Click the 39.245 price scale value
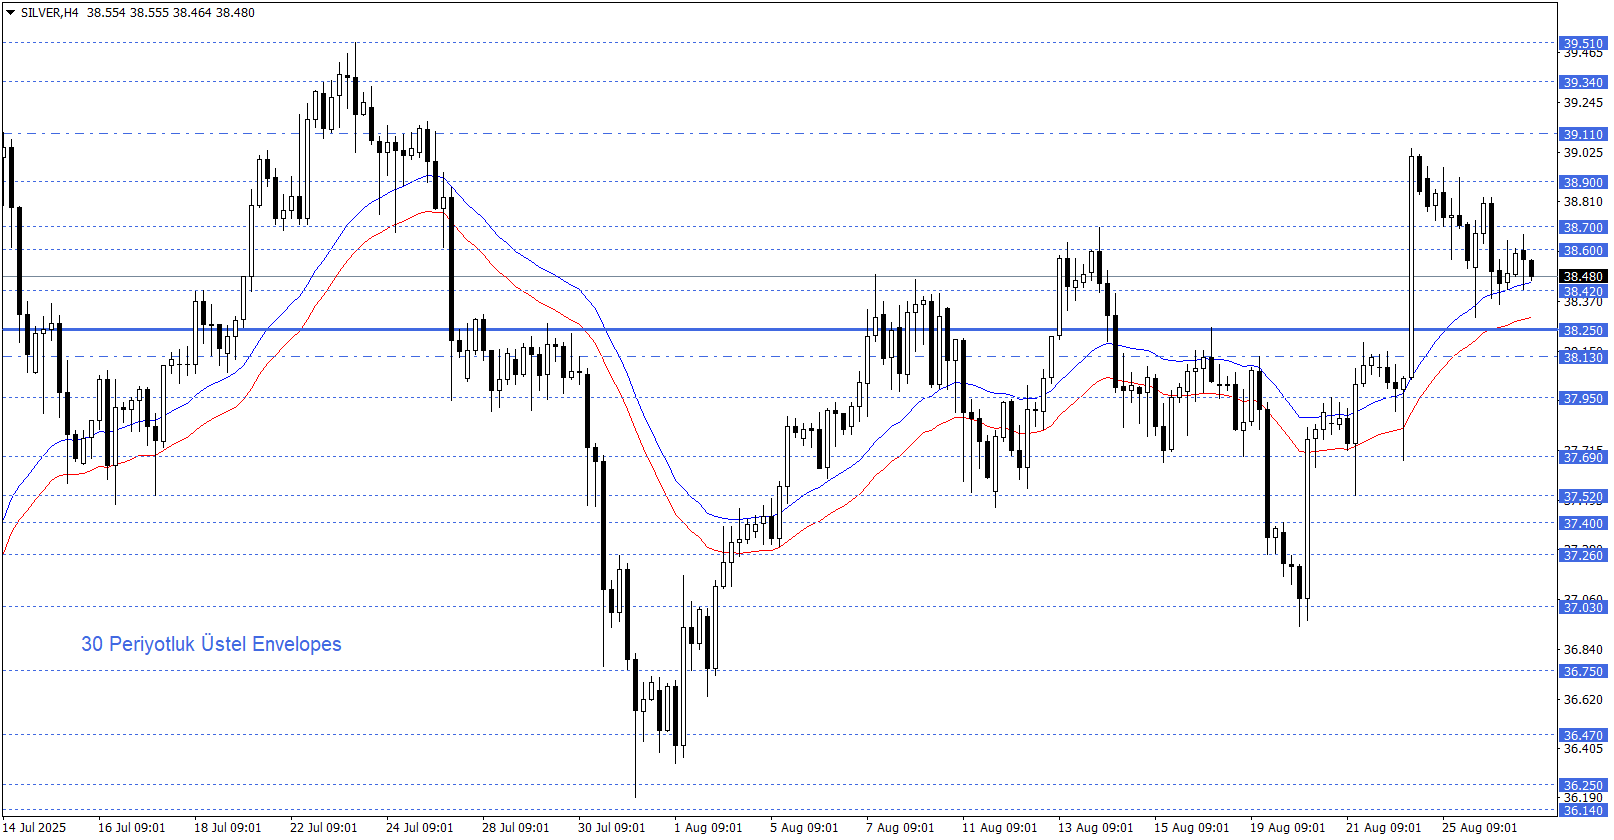 click(1583, 103)
